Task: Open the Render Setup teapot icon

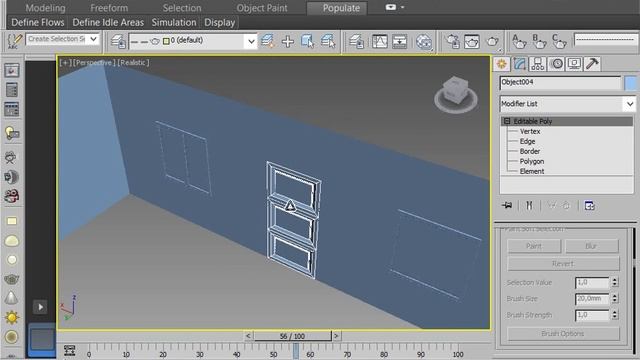Action: pyautogui.click(x=452, y=41)
